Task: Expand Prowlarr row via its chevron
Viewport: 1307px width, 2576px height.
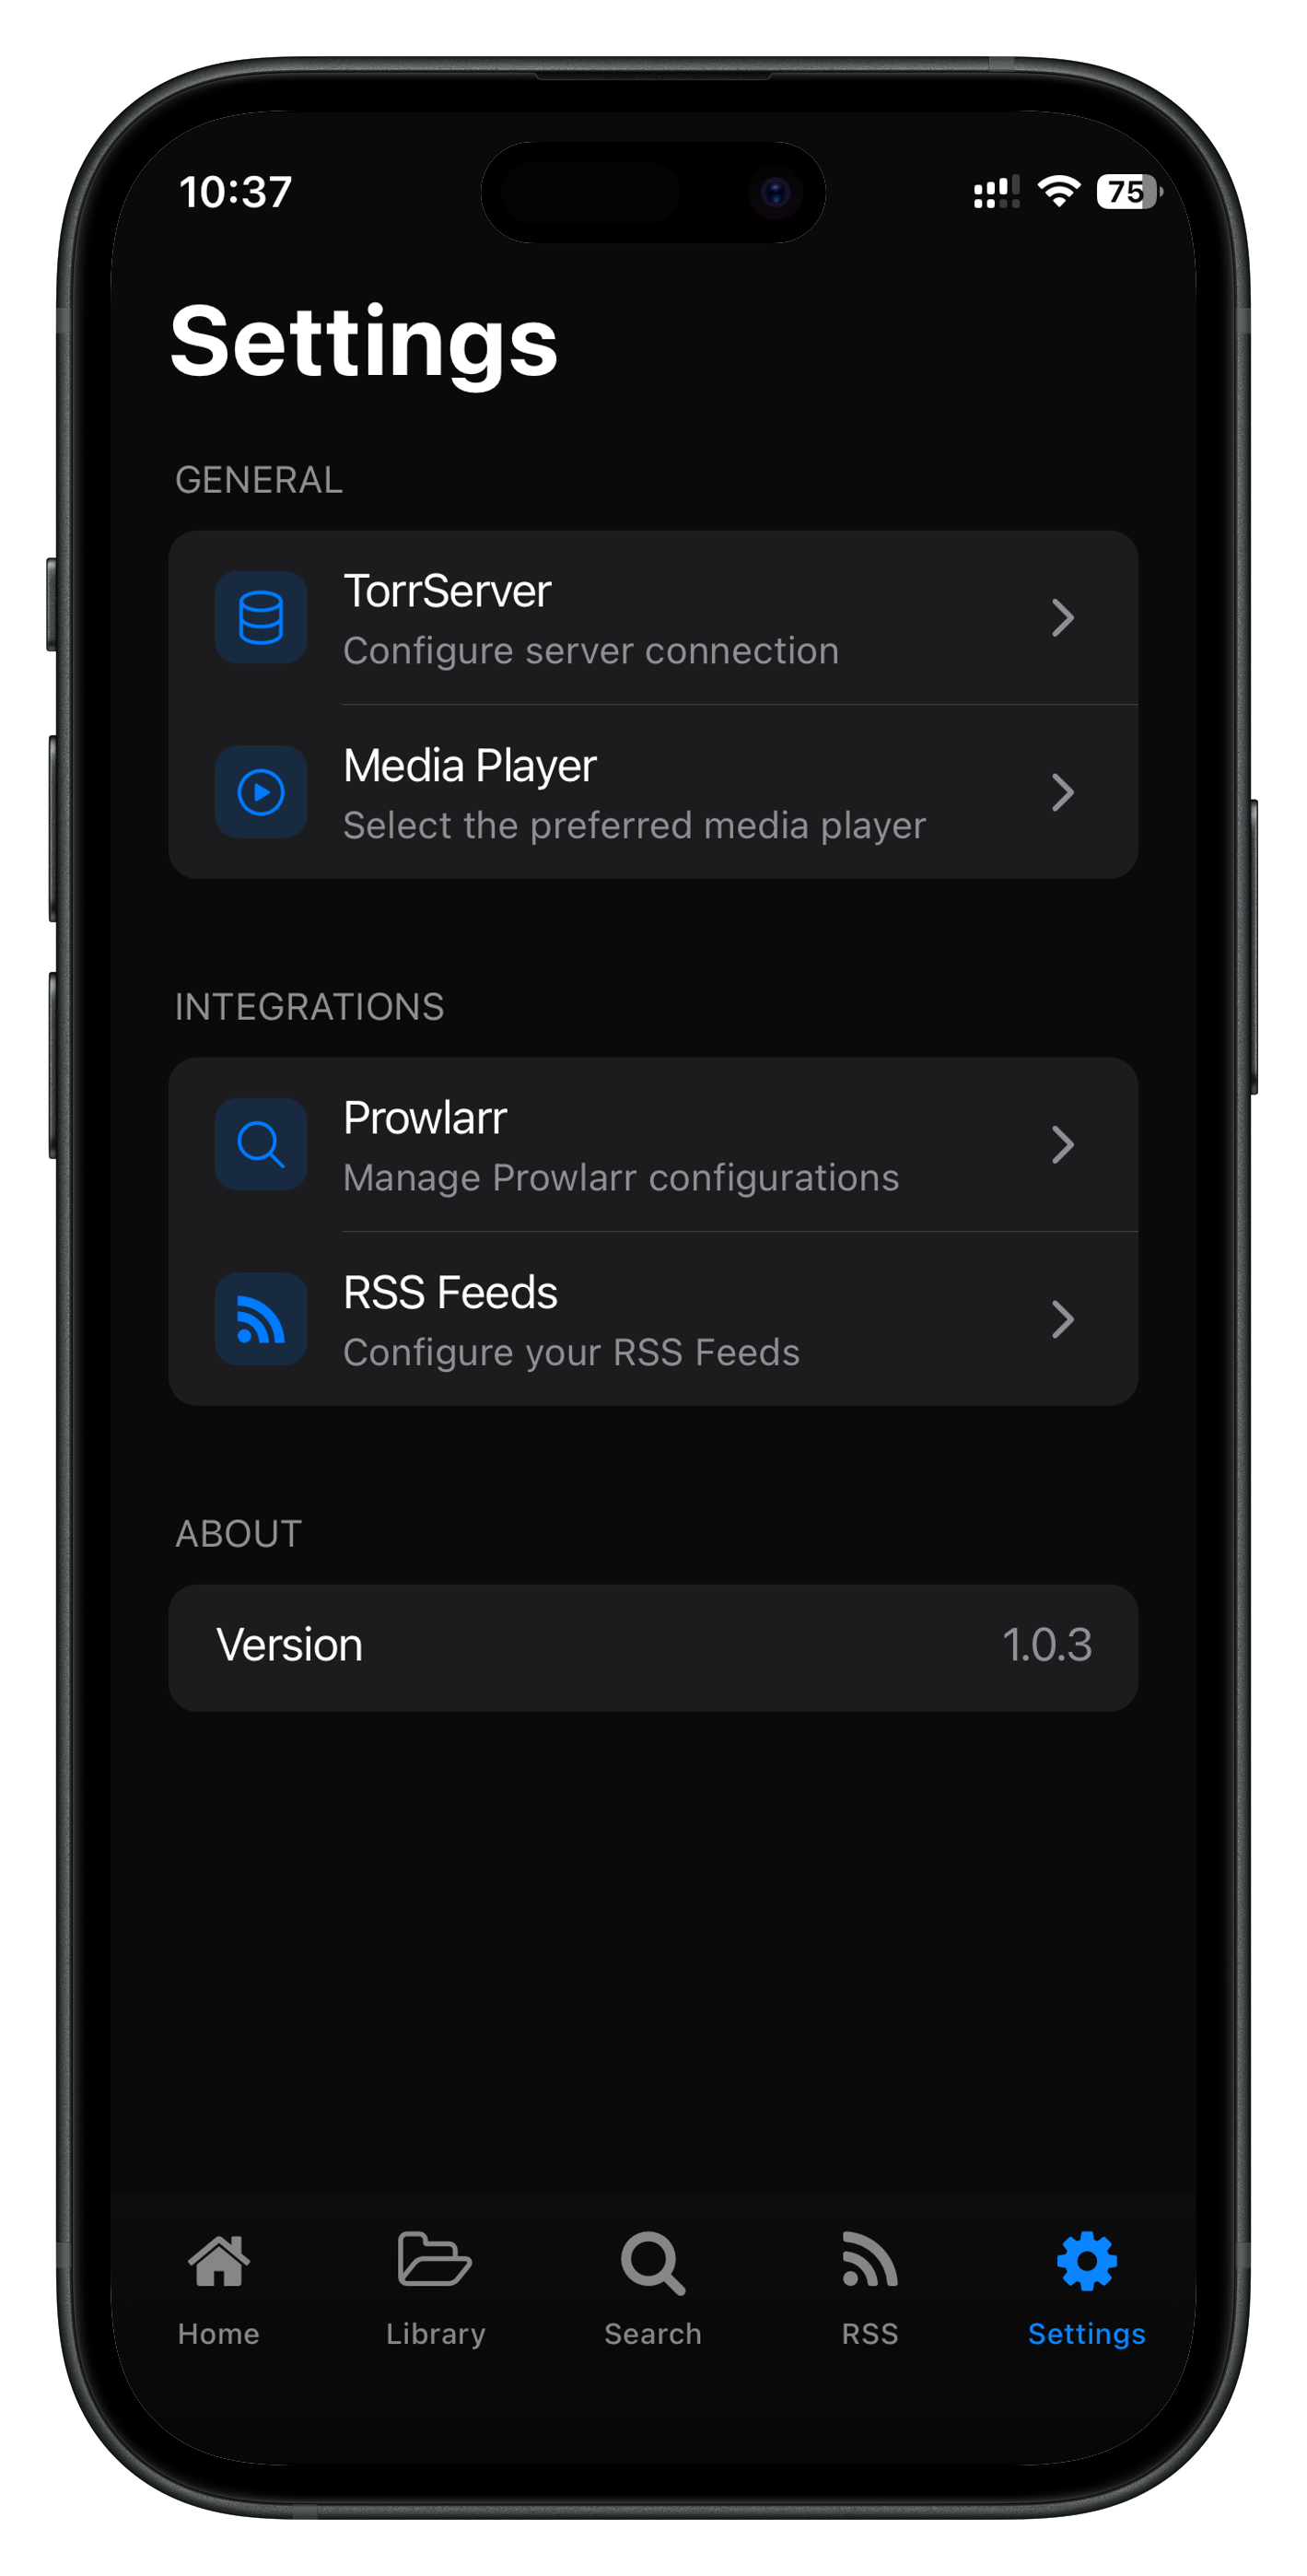Action: (1063, 1144)
